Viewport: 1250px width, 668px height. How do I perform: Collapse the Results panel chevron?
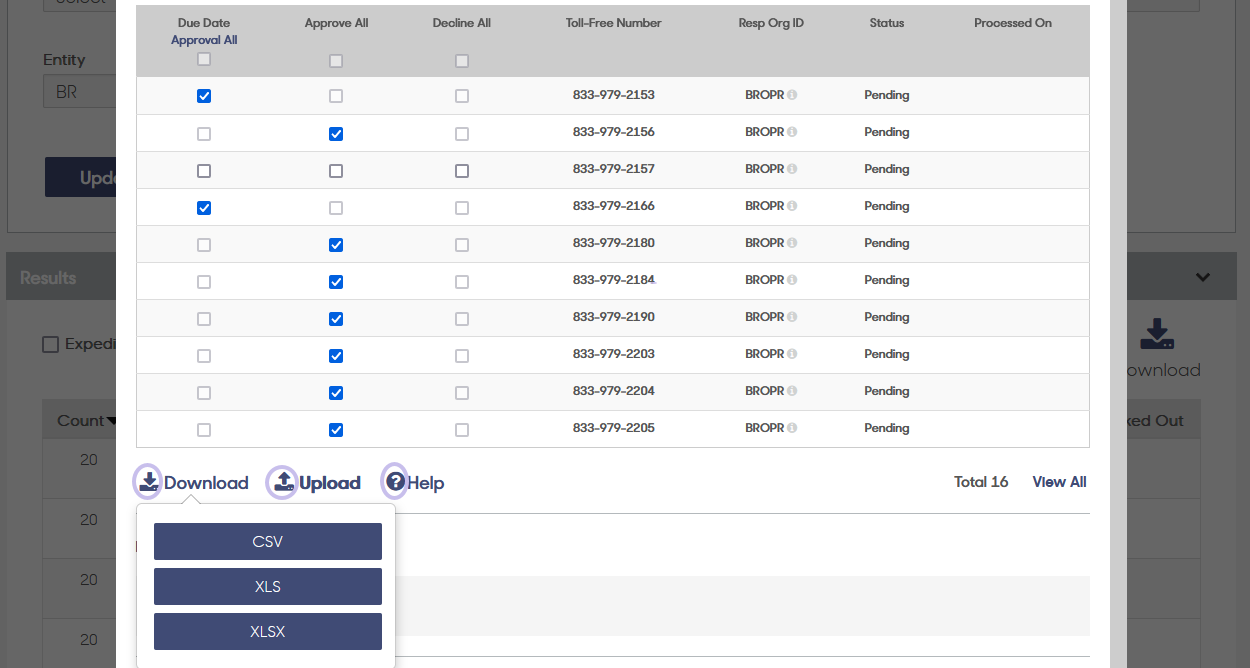(x=1203, y=277)
